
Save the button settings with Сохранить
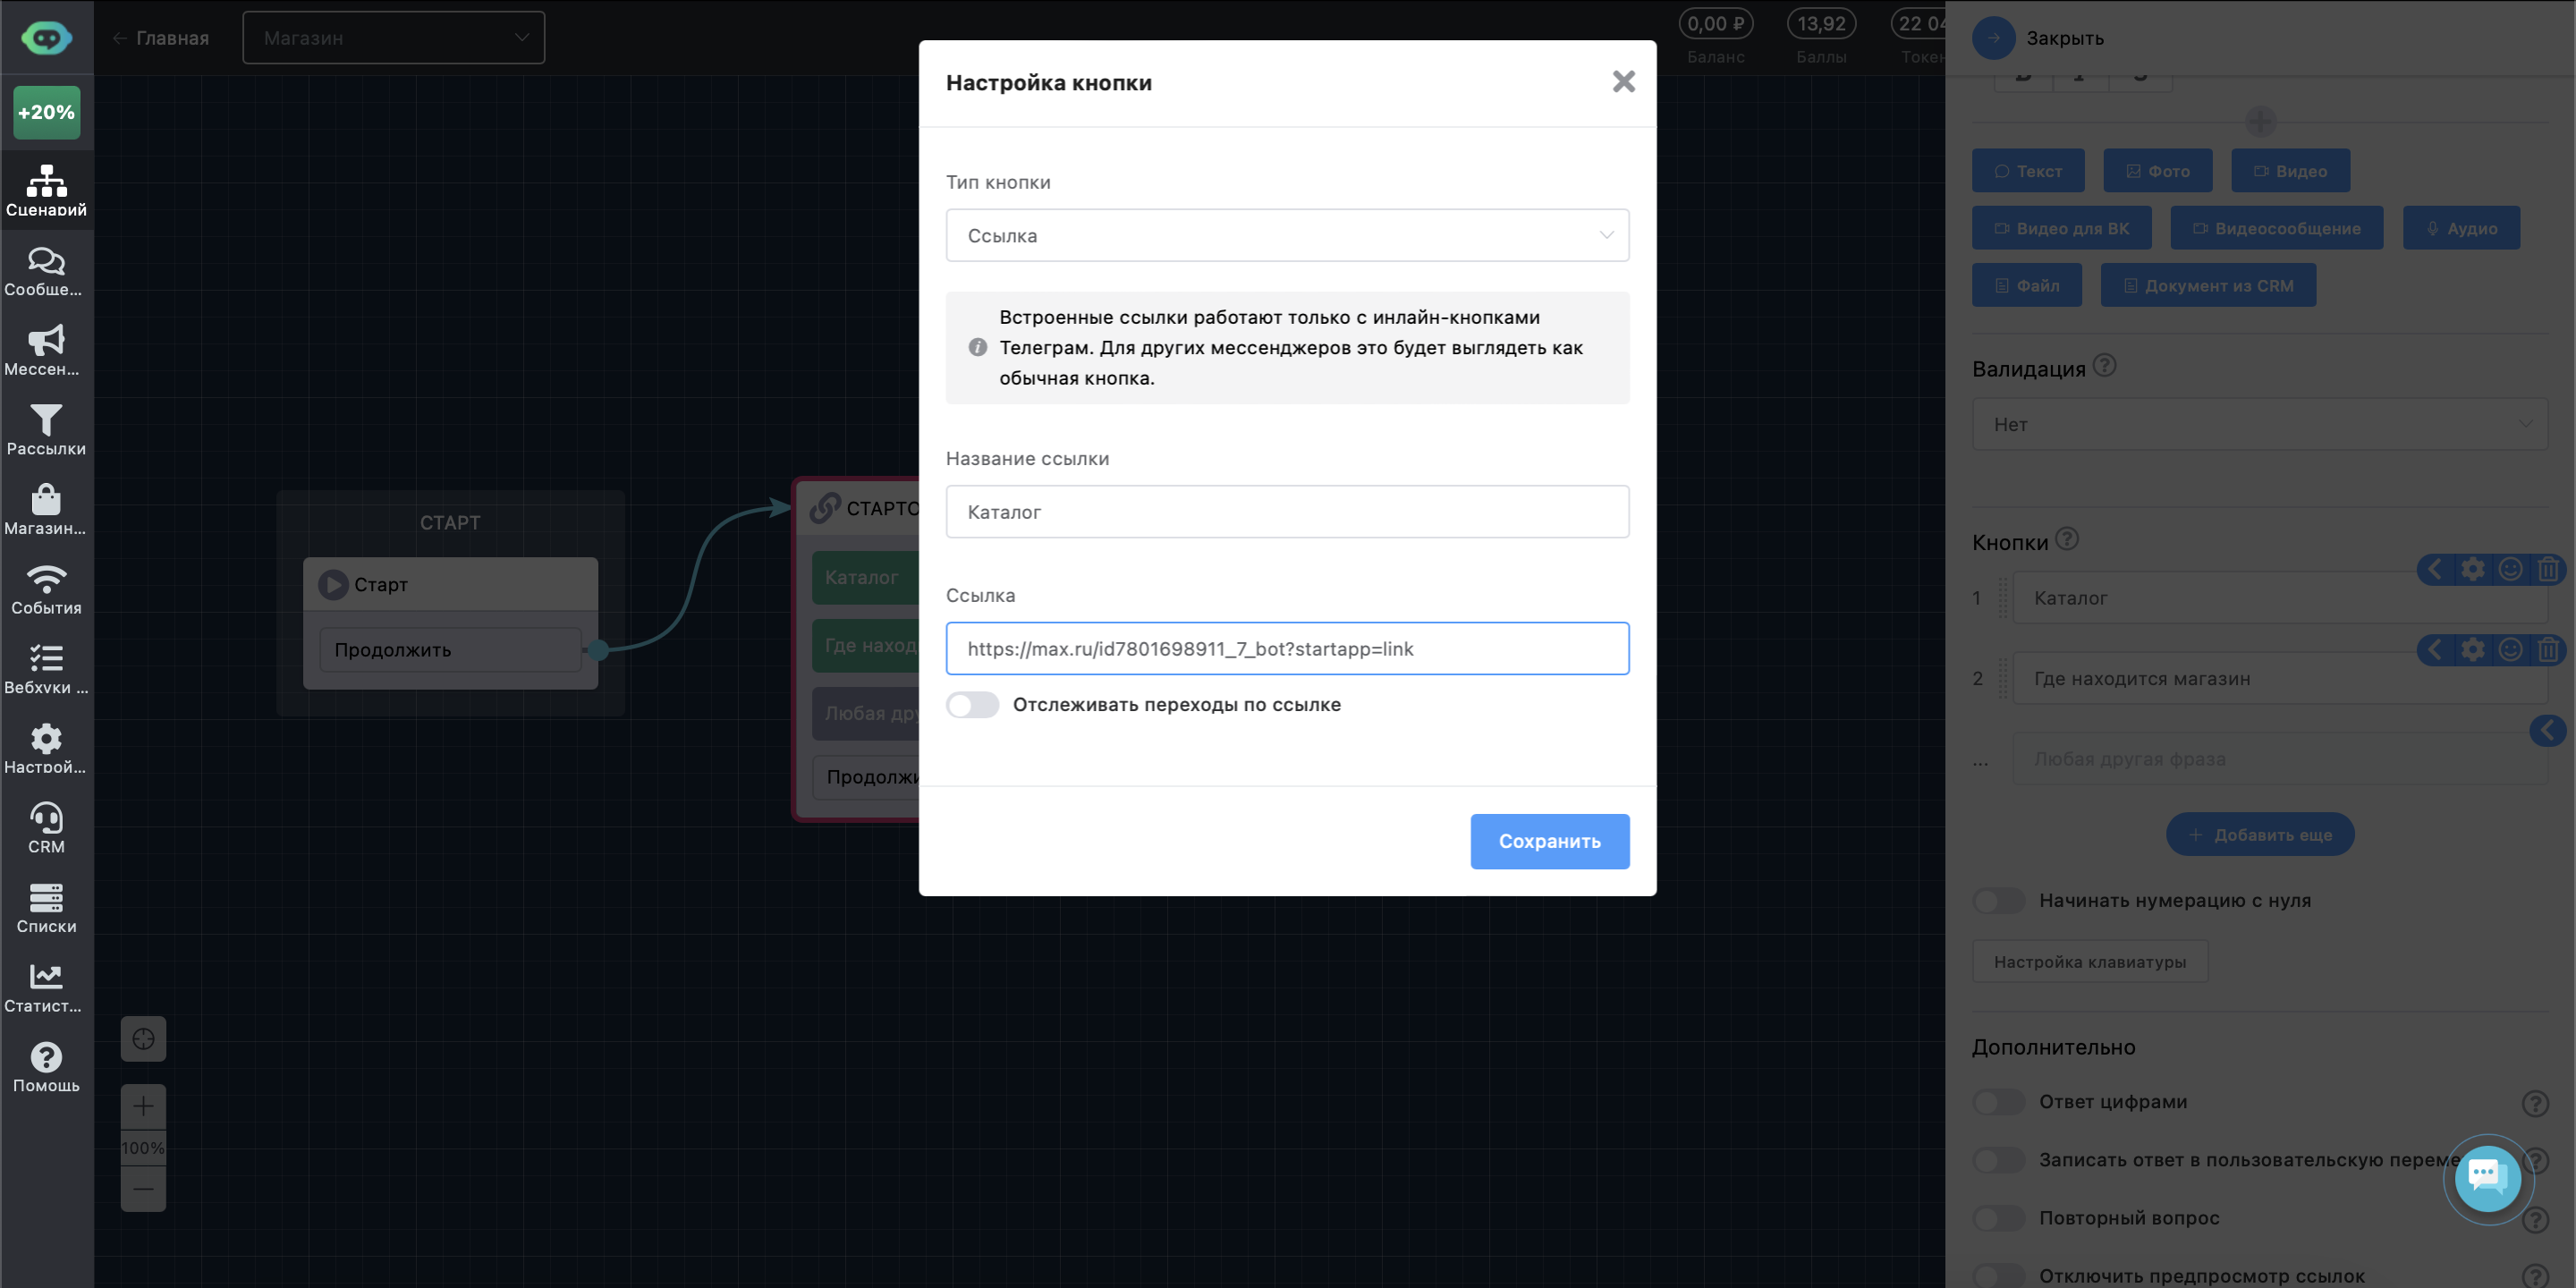1549,841
